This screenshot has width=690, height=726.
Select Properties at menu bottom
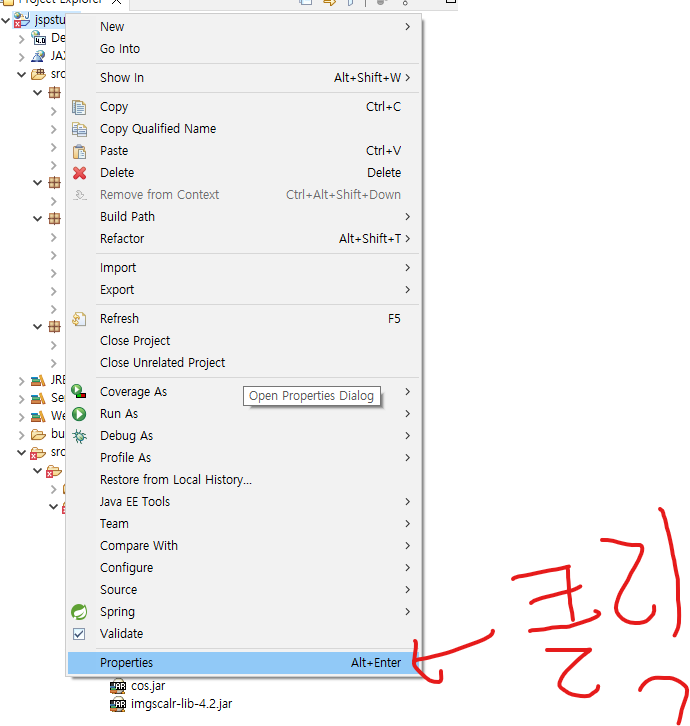[x=244, y=663]
